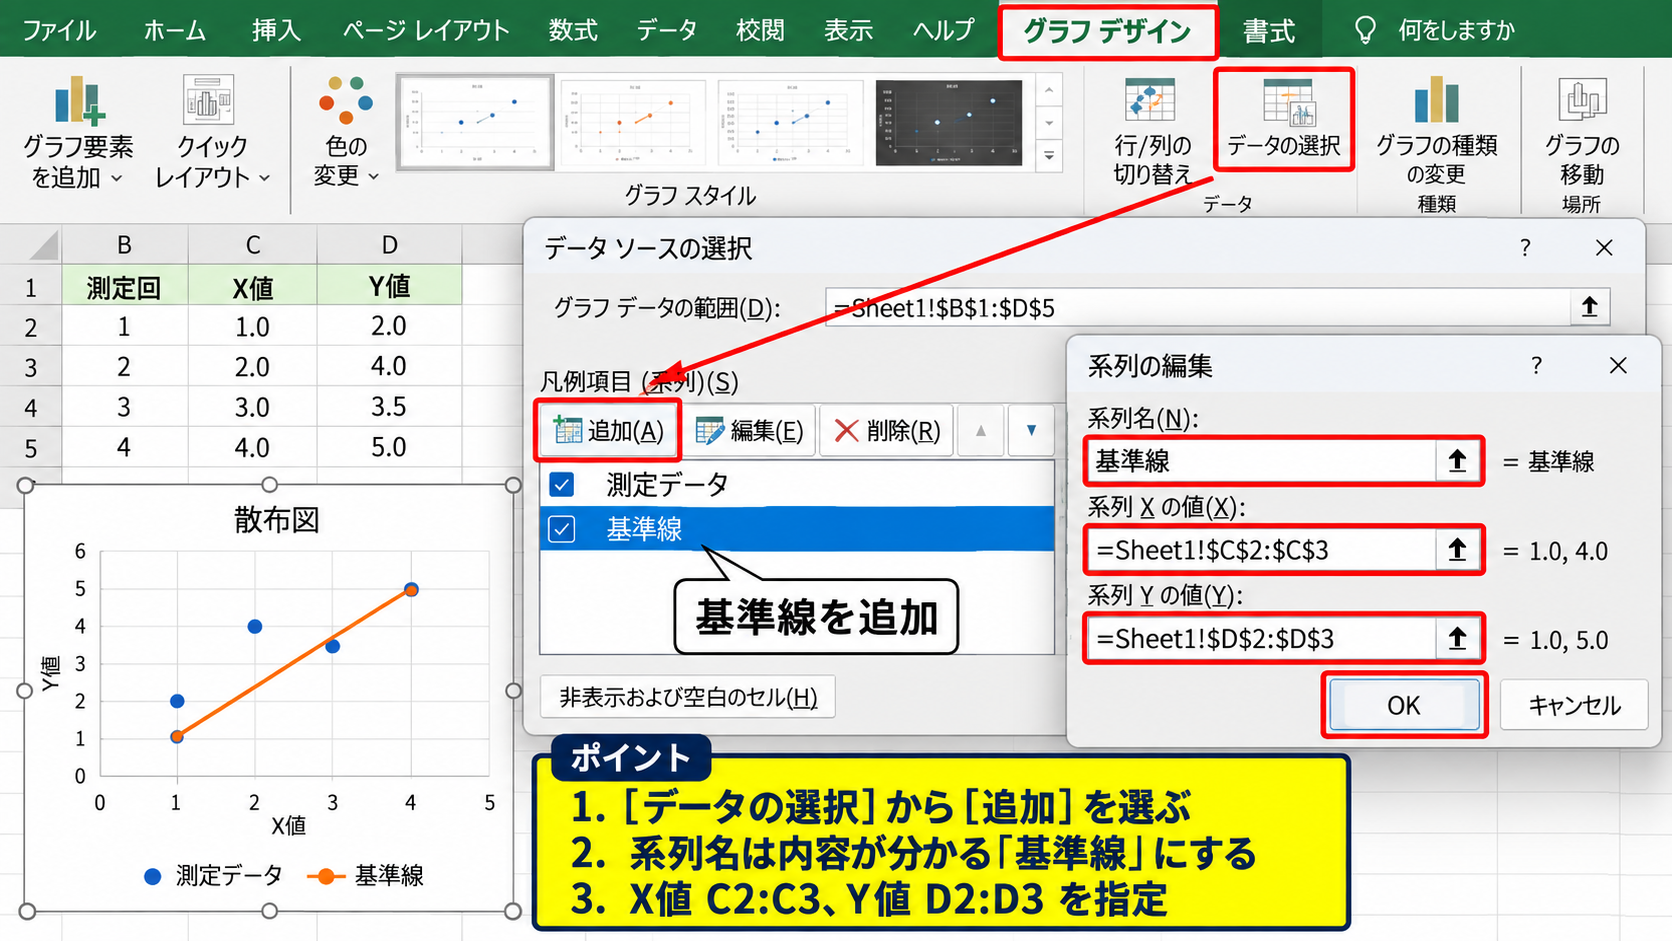Select column C header
Screen dimensions: 1672x941
pyautogui.click(x=253, y=245)
